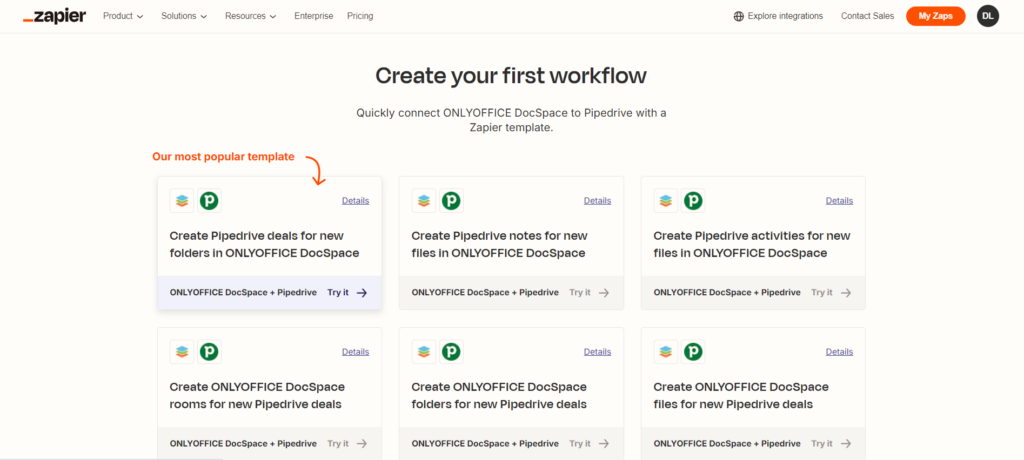Click arrow icon on DocSpace folders card's Try it

604,444
